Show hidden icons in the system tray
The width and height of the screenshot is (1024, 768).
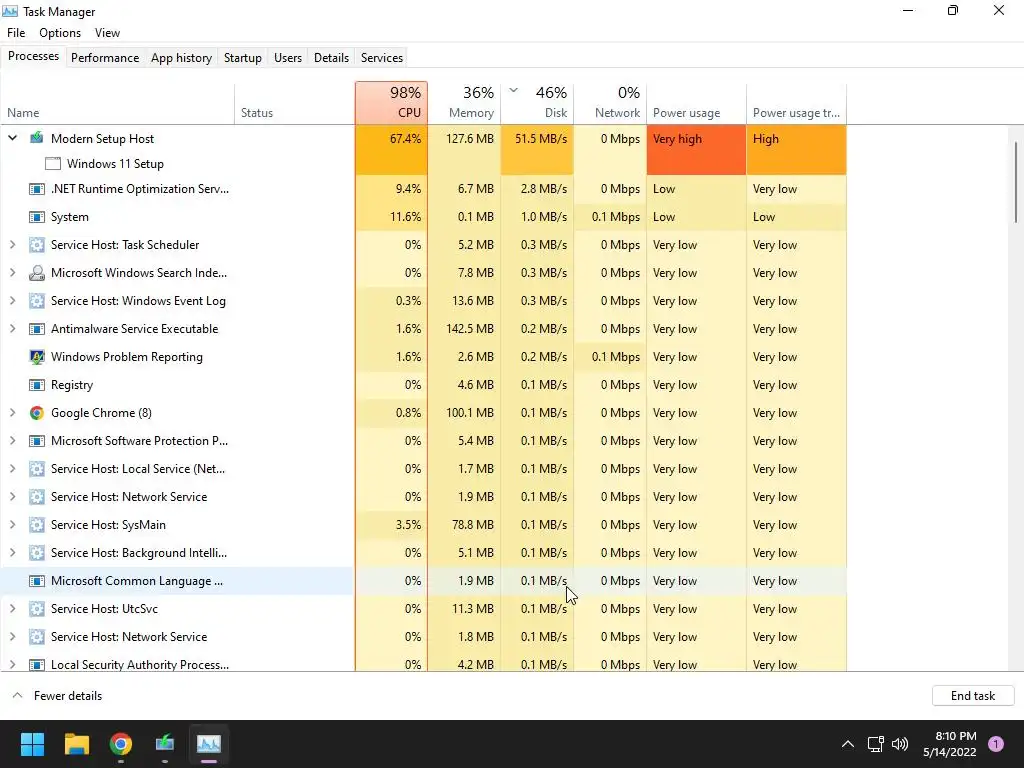pyautogui.click(x=848, y=744)
